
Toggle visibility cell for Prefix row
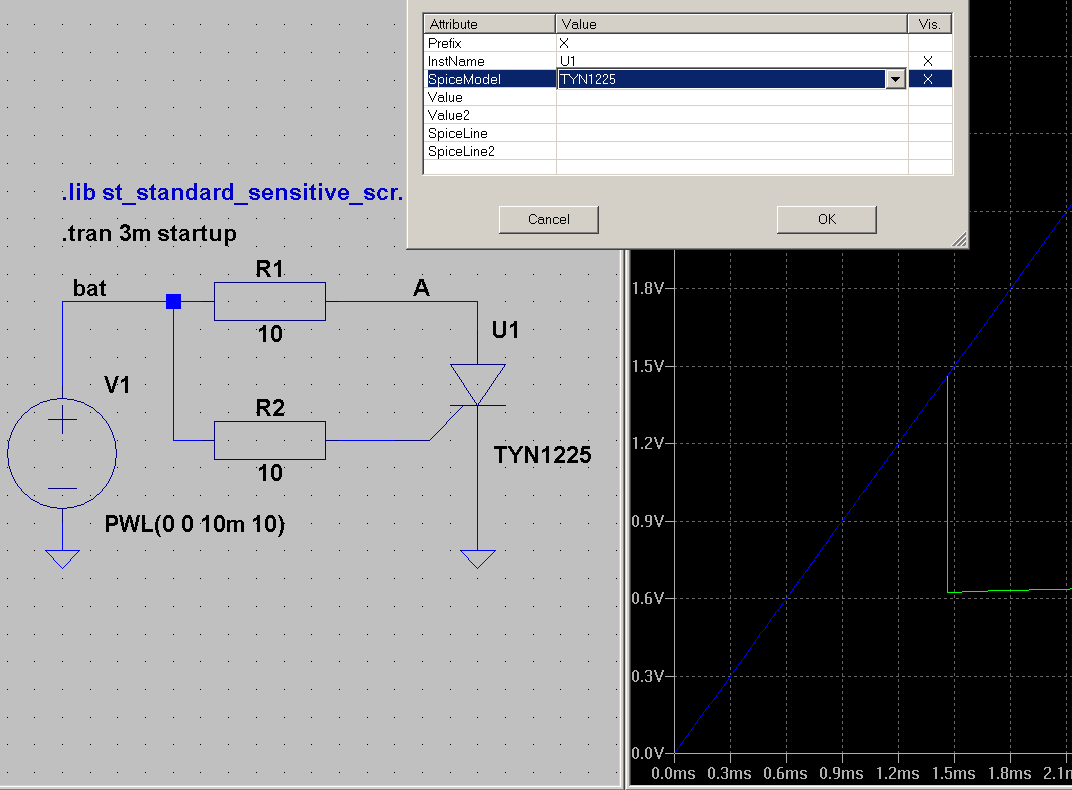pos(928,43)
